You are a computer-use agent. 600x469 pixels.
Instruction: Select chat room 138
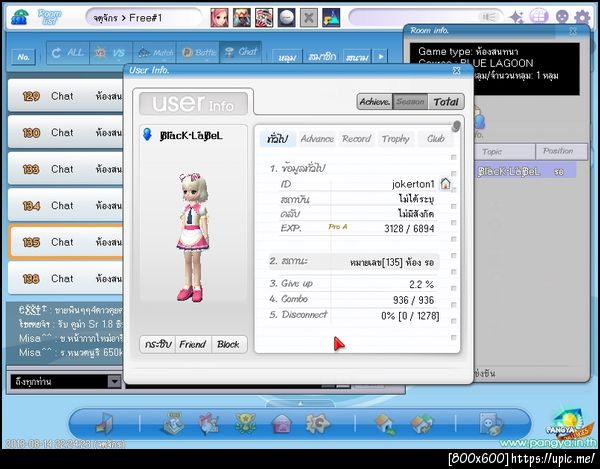[65, 278]
